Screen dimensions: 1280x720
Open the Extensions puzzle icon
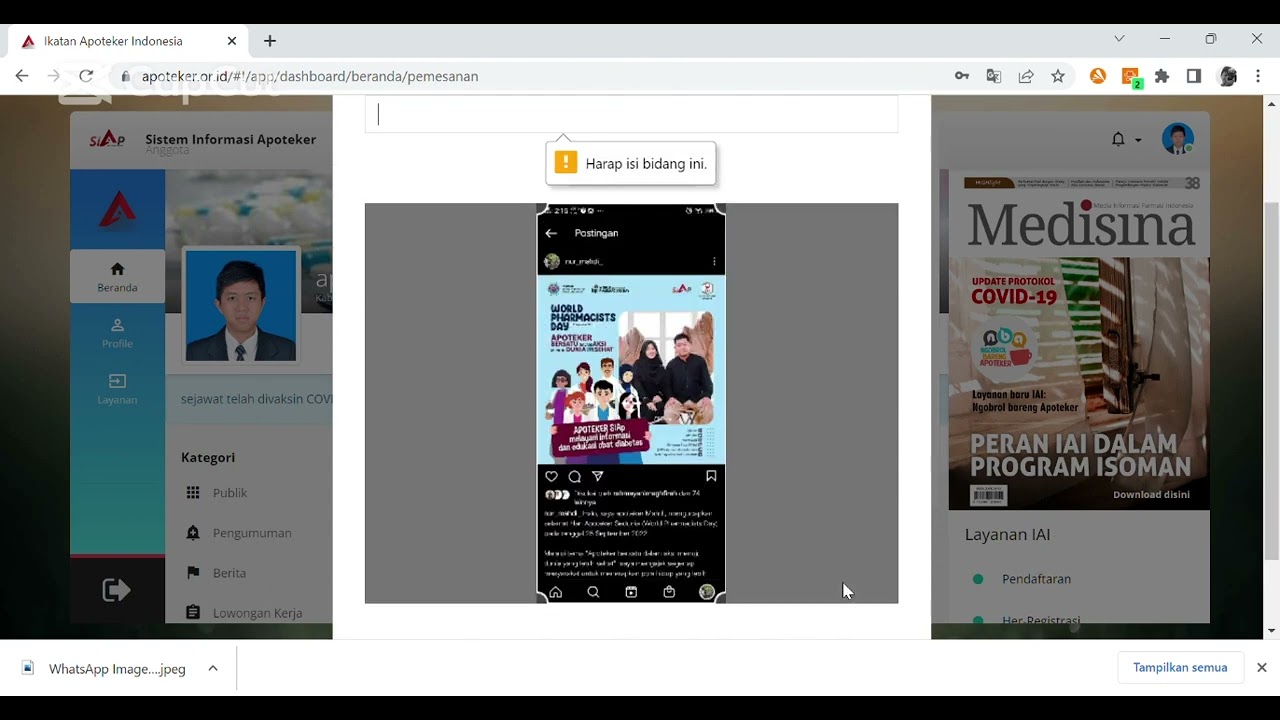point(1162,76)
